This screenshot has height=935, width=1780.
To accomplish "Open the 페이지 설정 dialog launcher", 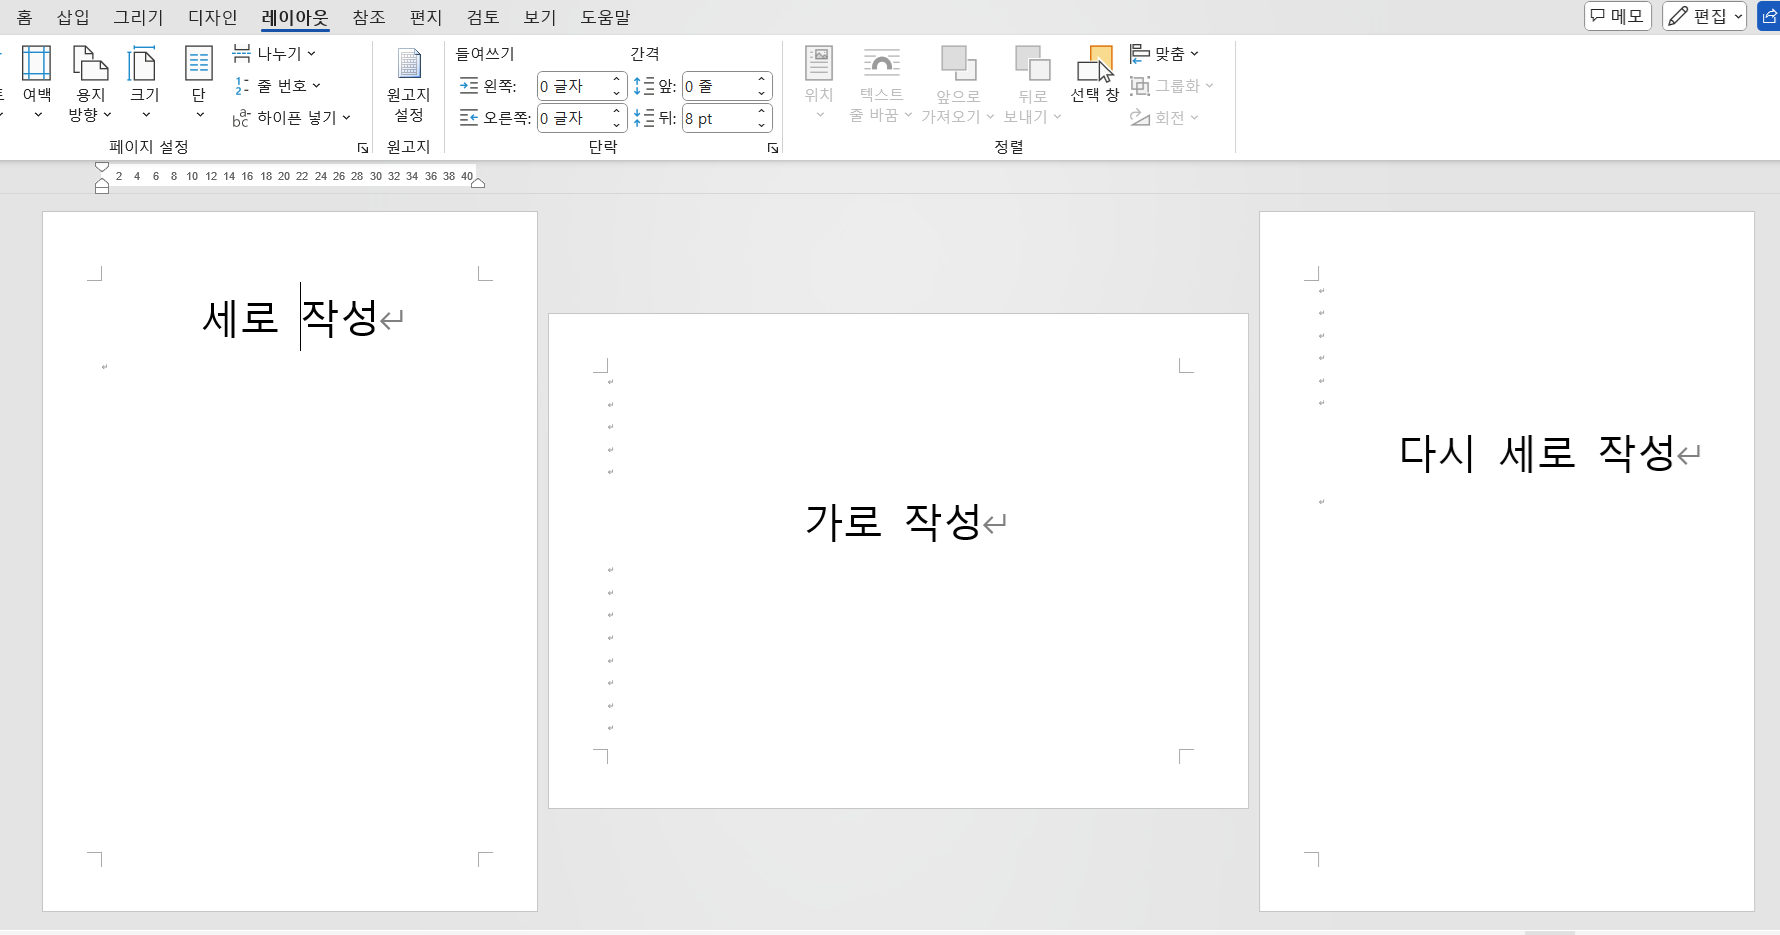I will coord(362,147).
